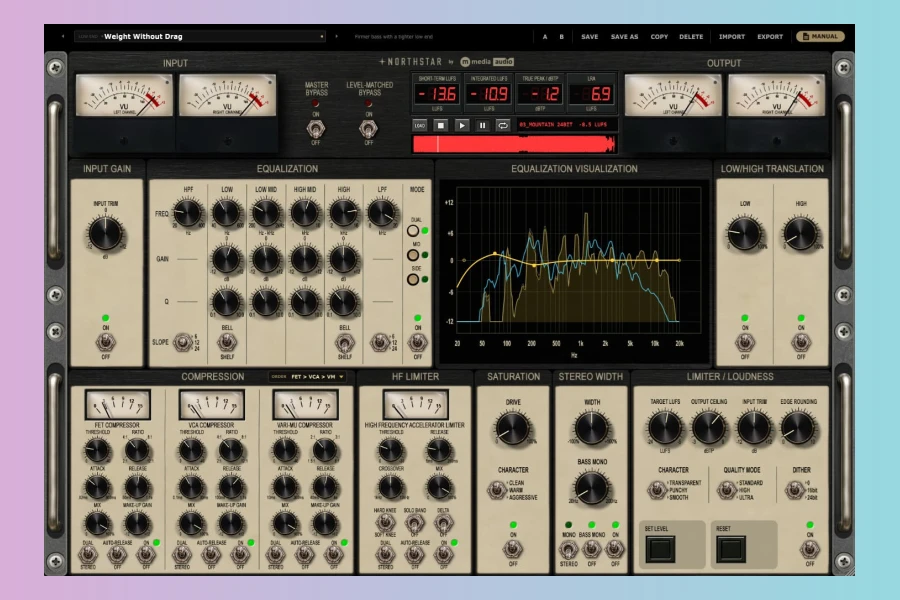Open the MANUAL document button
900x600 pixels.
pos(820,36)
